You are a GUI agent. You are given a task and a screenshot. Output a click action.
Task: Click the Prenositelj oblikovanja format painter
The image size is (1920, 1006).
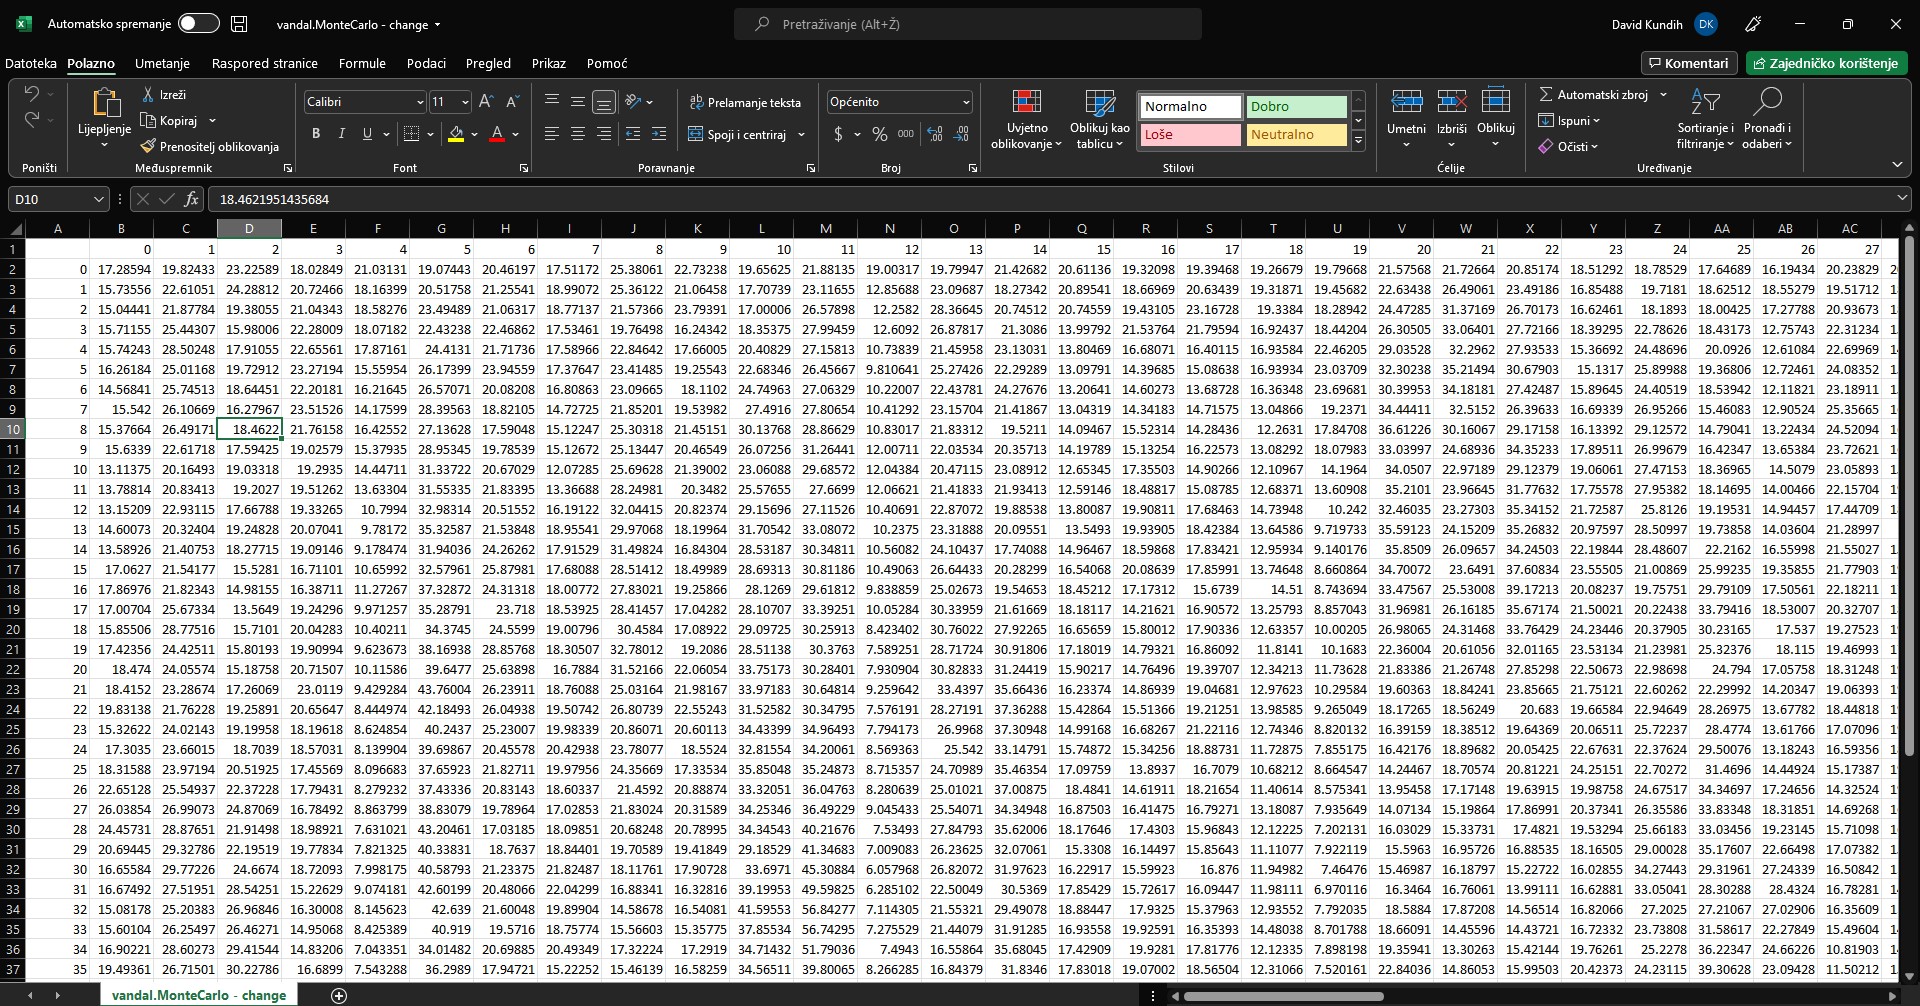(210, 146)
